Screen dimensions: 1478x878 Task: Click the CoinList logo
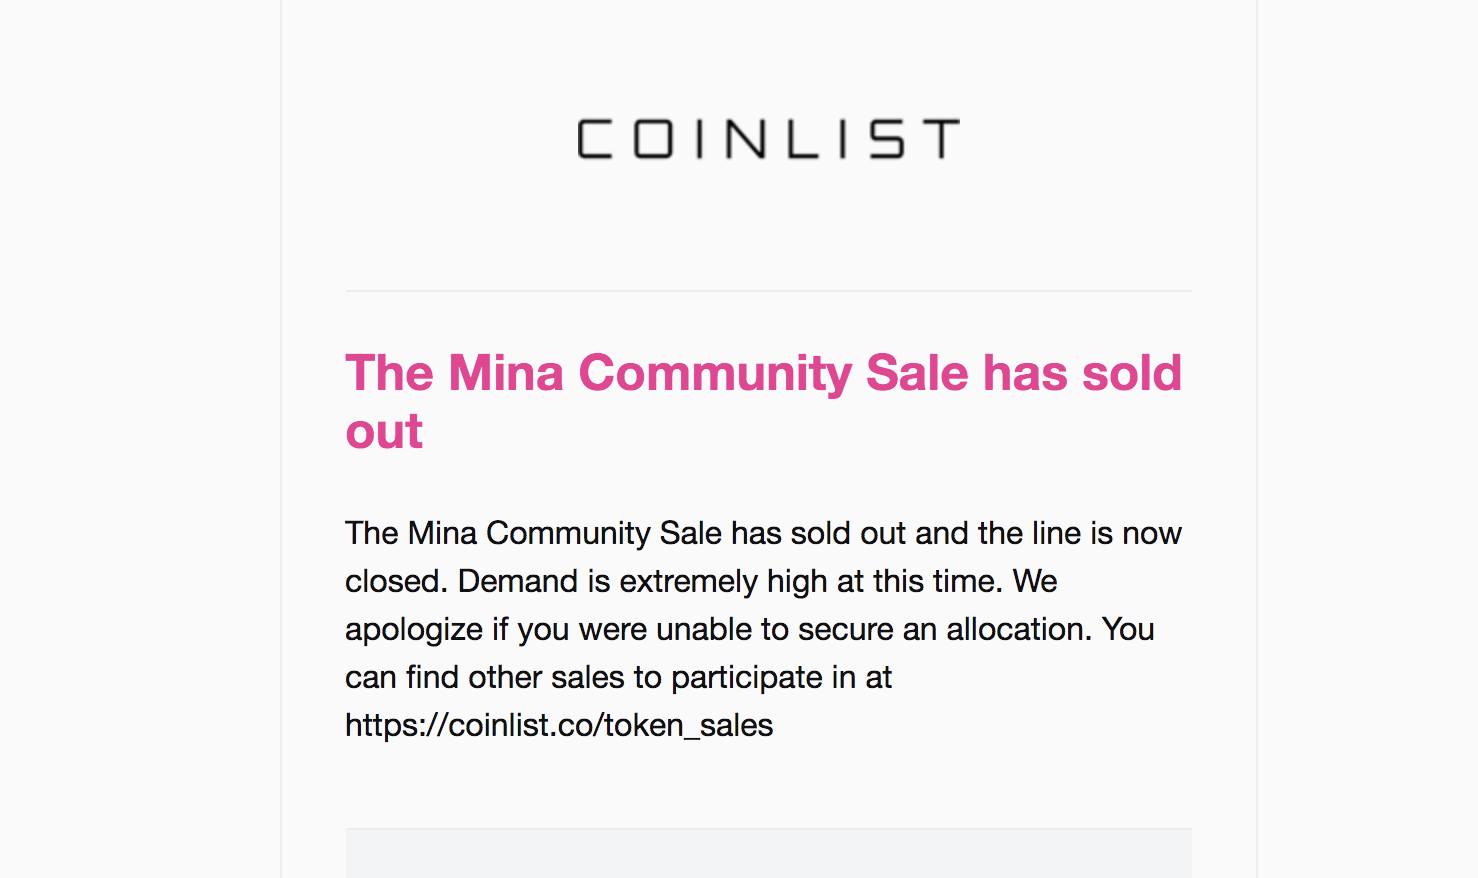[768, 139]
